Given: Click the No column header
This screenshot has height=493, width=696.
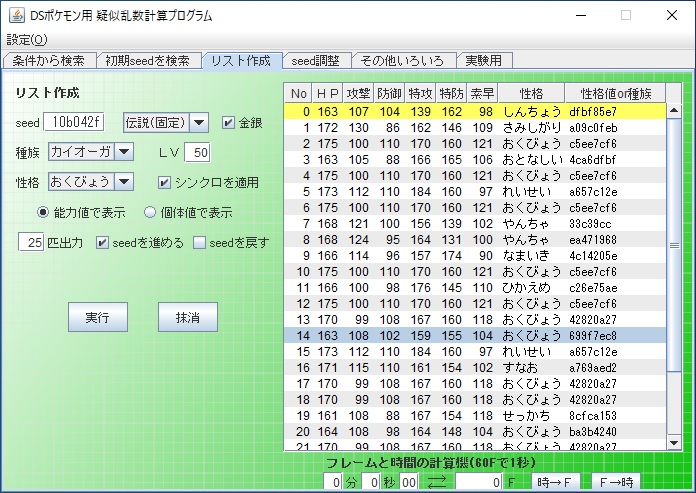Looking at the screenshot, I should [x=298, y=94].
